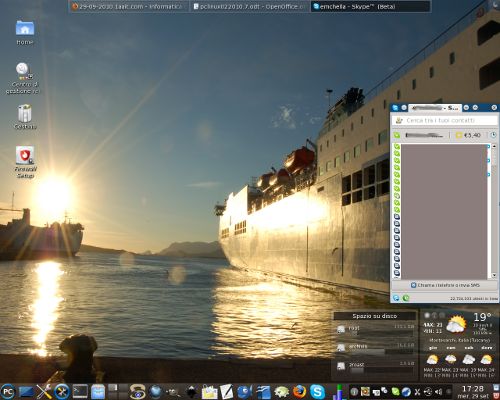The image size is (500, 400).
Task: Click the green call button at Skype bottom
Action: [406, 298]
